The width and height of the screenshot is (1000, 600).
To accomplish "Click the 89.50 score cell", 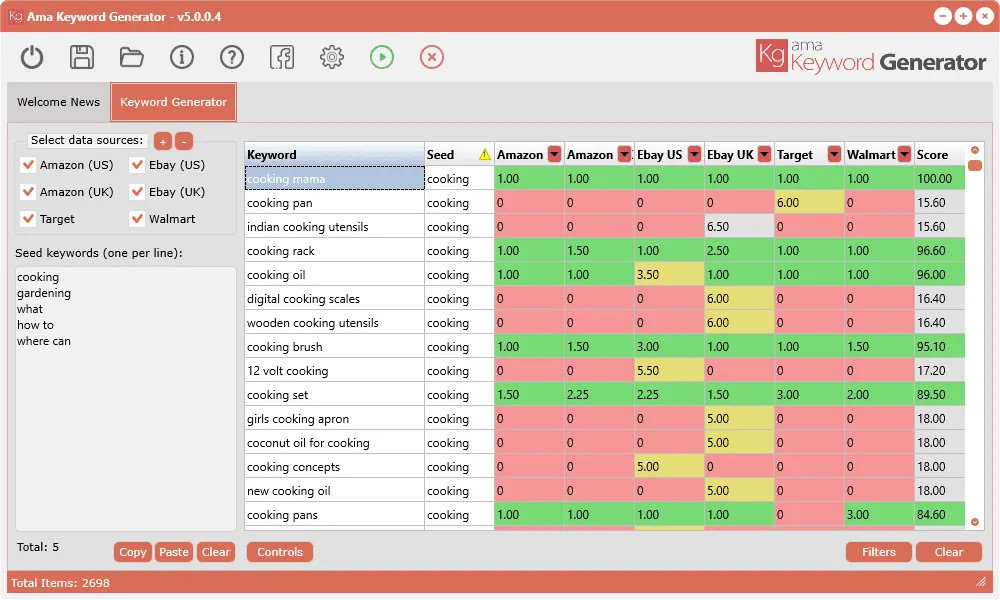I will [939, 395].
